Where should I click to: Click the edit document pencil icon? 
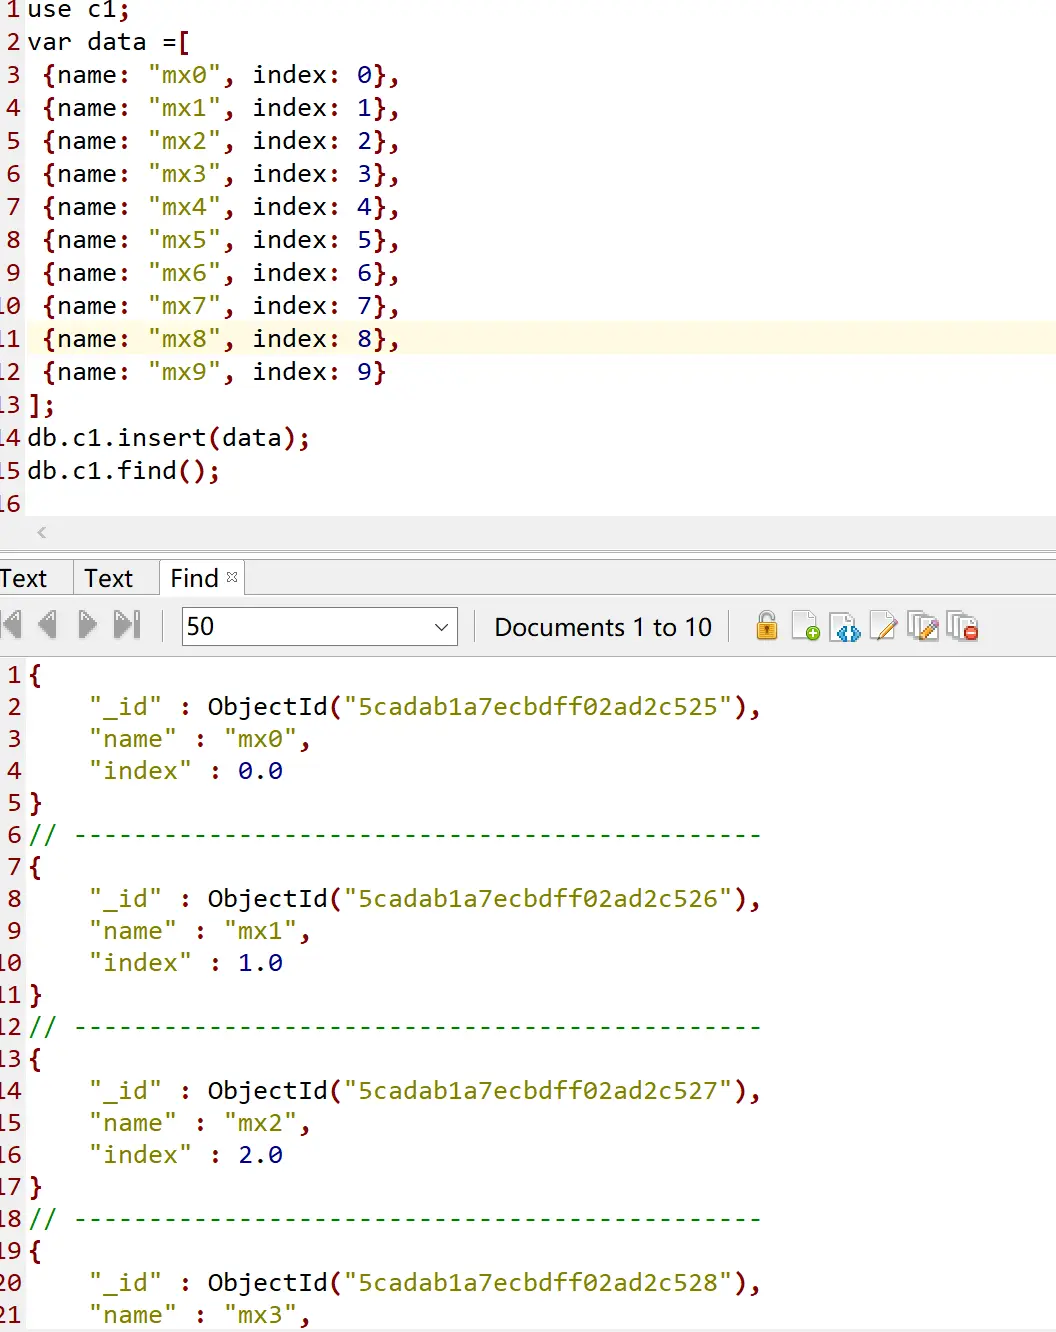pos(883,626)
